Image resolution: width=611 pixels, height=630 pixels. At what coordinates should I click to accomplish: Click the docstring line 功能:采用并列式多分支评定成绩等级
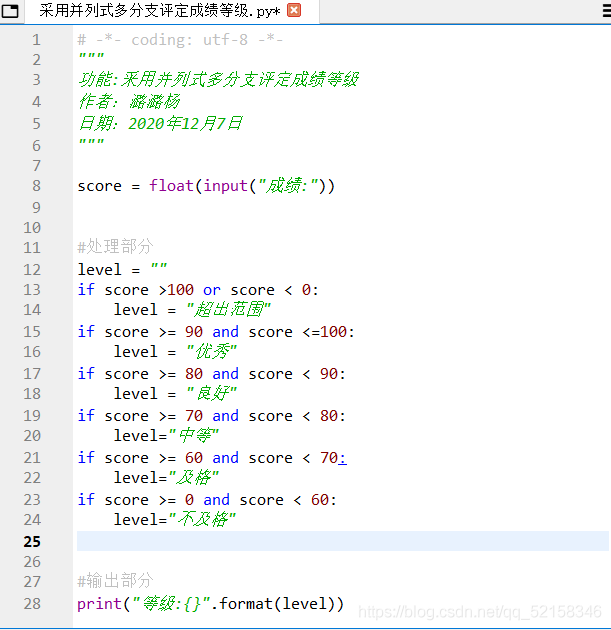click(x=218, y=80)
